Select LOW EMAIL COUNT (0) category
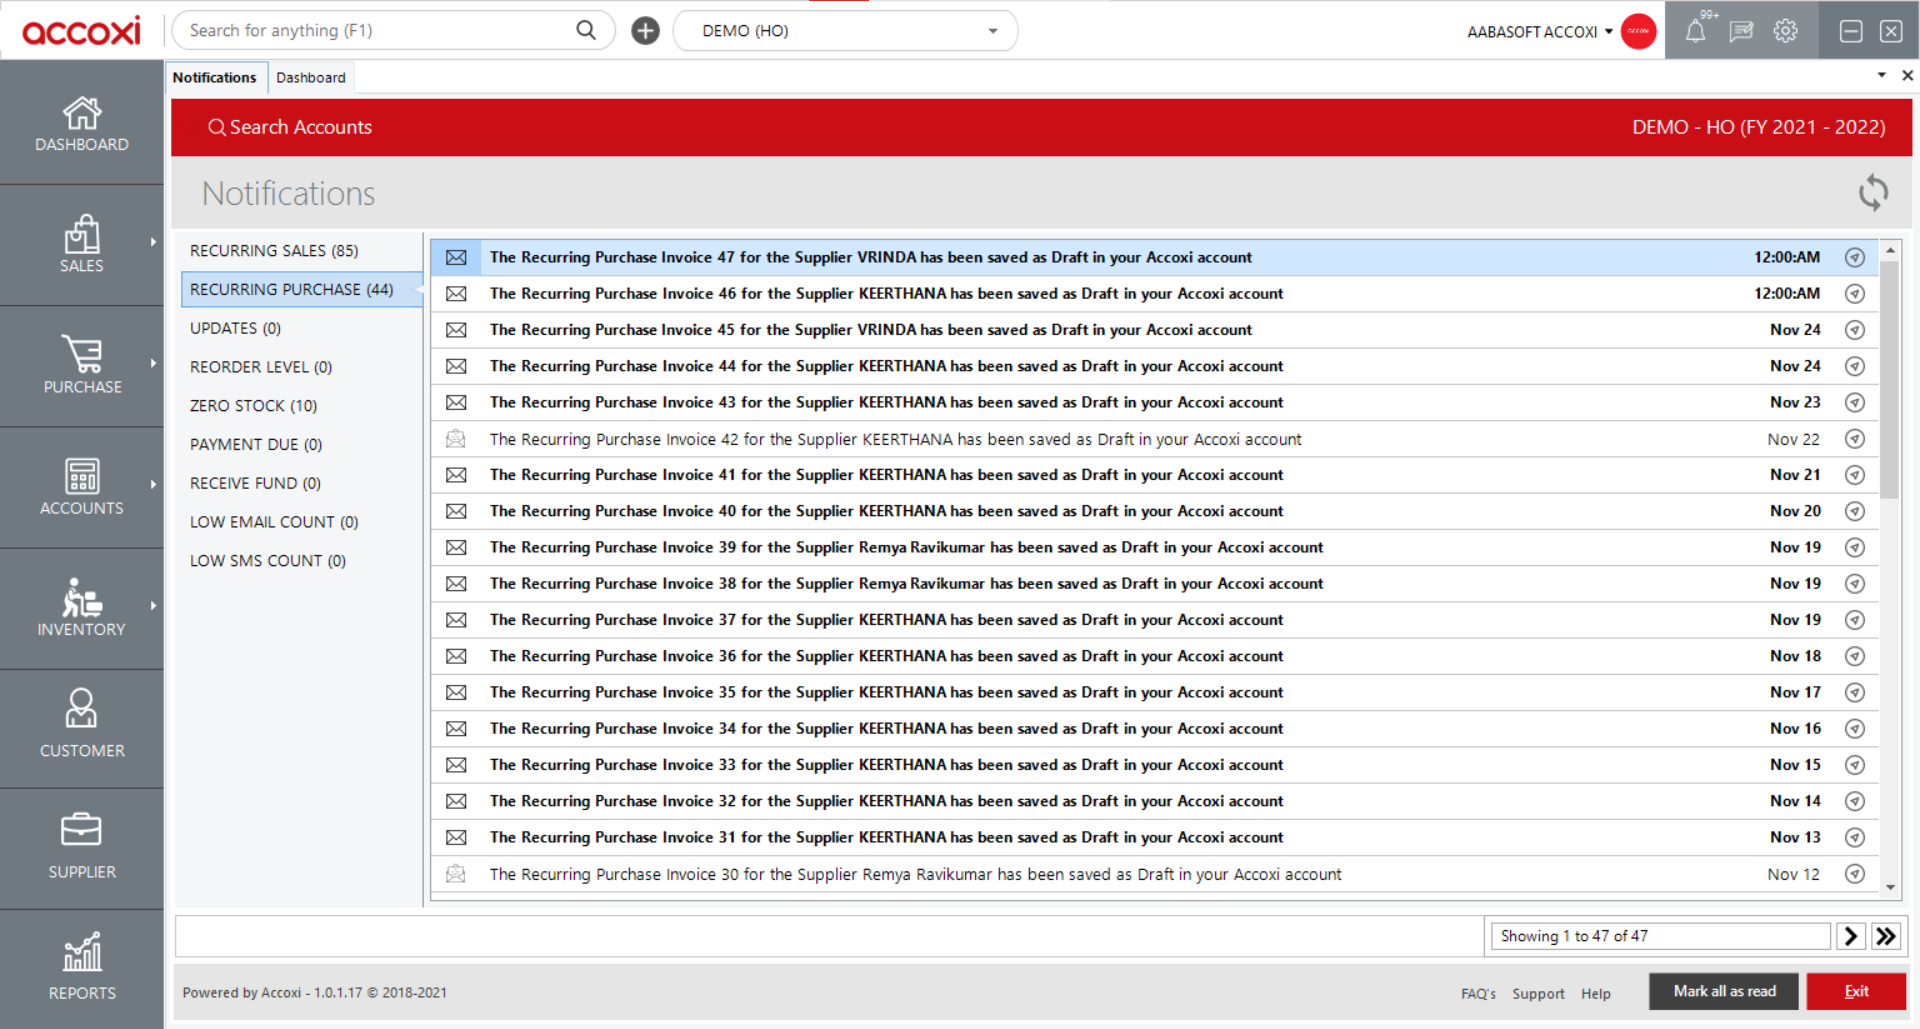1920x1029 pixels. pyautogui.click(x=300, y=522)
